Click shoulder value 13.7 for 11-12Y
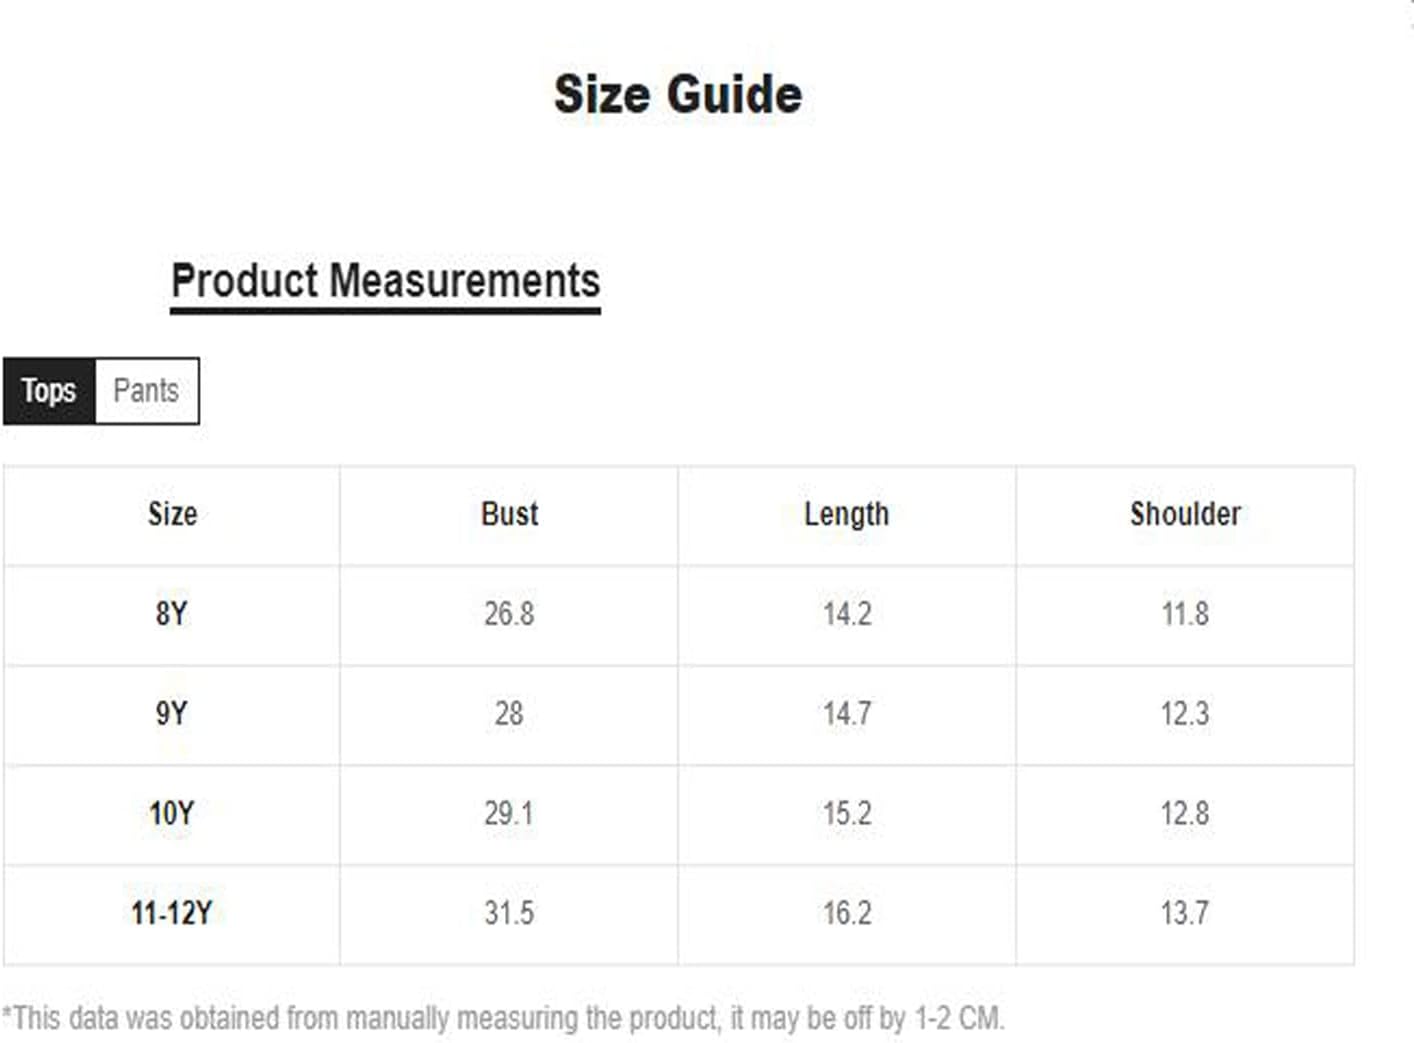 (1185, 913)
